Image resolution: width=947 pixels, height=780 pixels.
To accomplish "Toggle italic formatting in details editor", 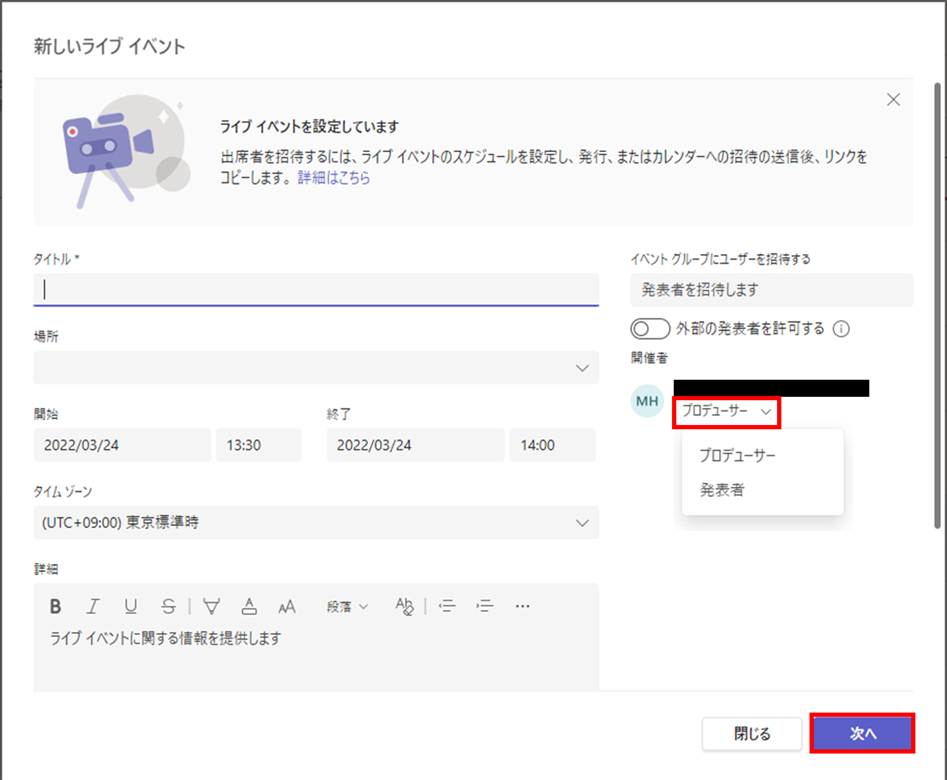I will point(93,606).
